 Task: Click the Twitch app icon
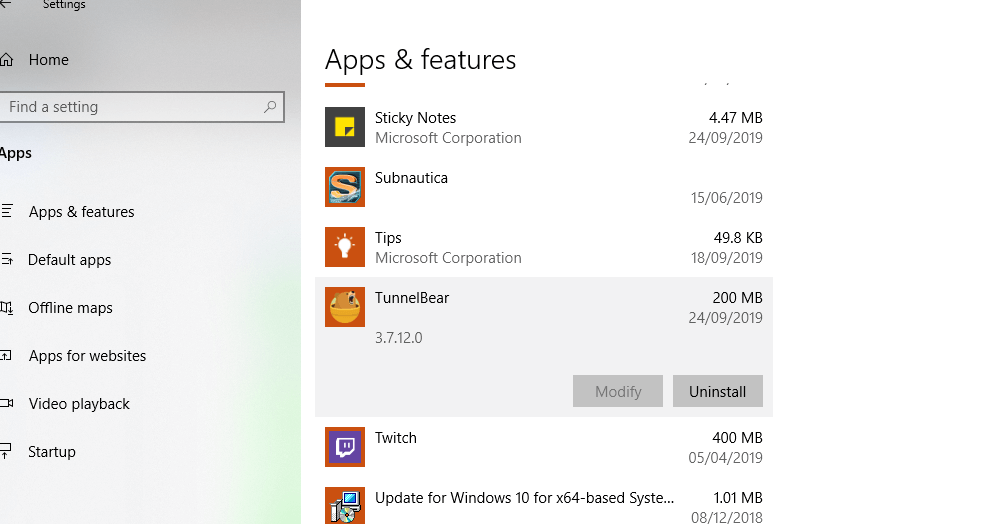[x=345, y=447]
